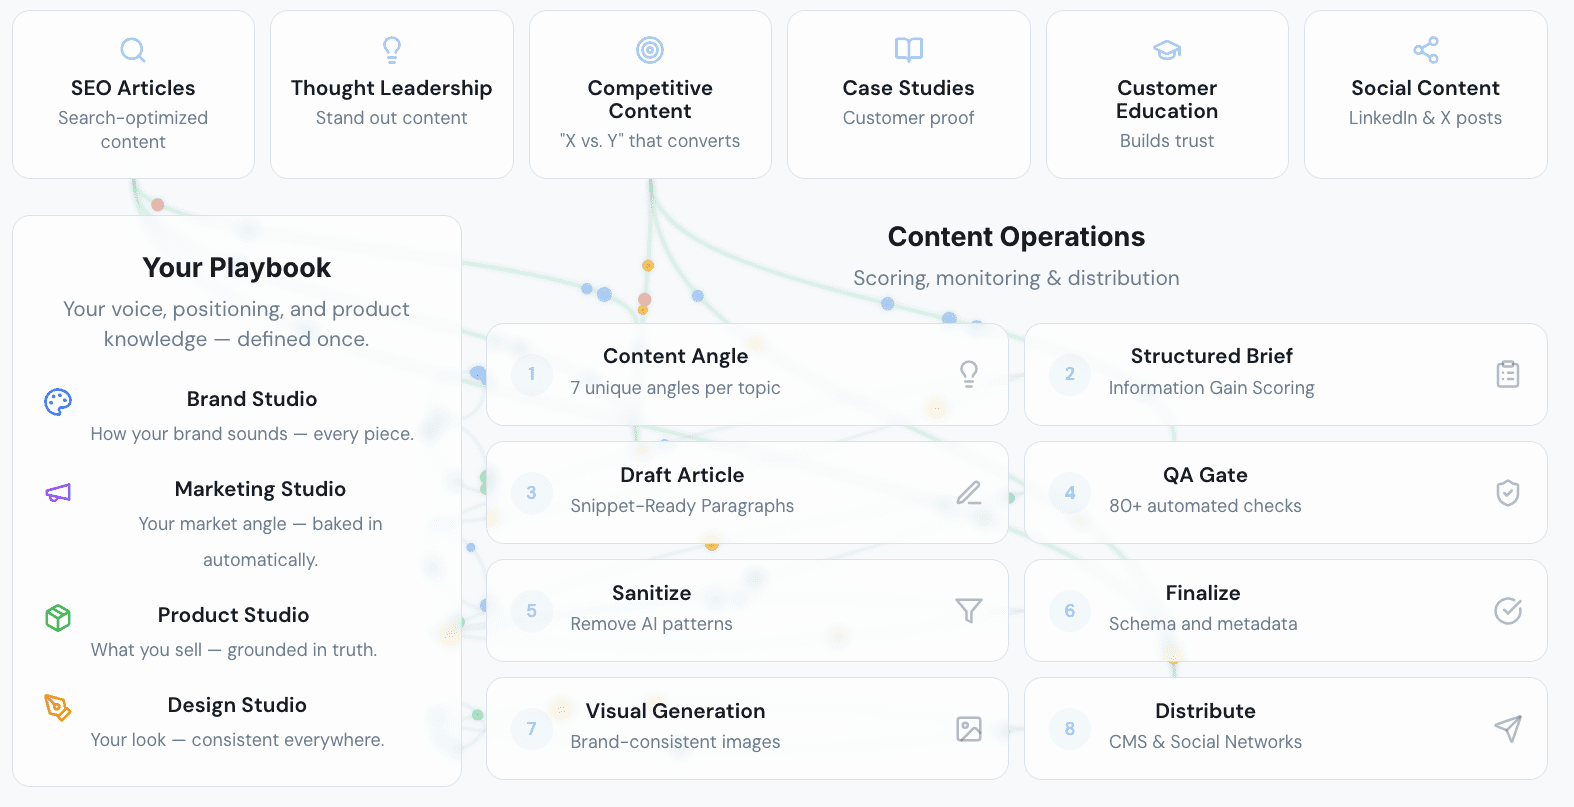Image resolution: width=1574 pixels, height=807 pixels.
Task: Click the green cube icon beside Product Studio
Action: coord(58,618)
